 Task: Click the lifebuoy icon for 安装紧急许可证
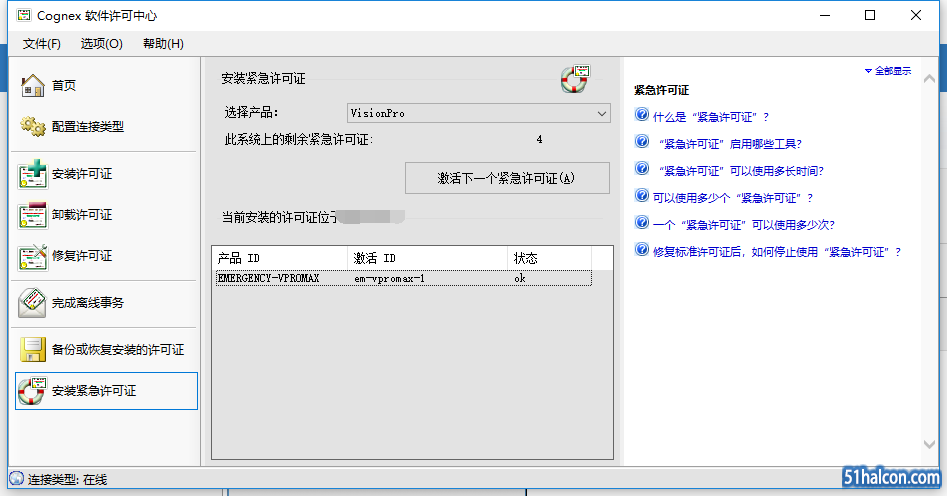point(33,390)
